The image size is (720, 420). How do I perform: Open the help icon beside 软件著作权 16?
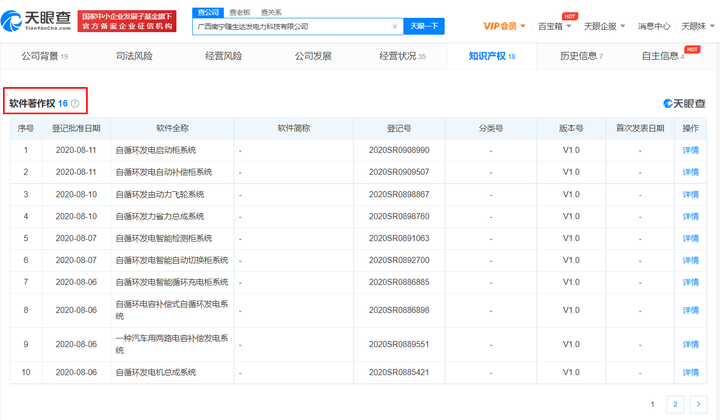pos(75,104)
